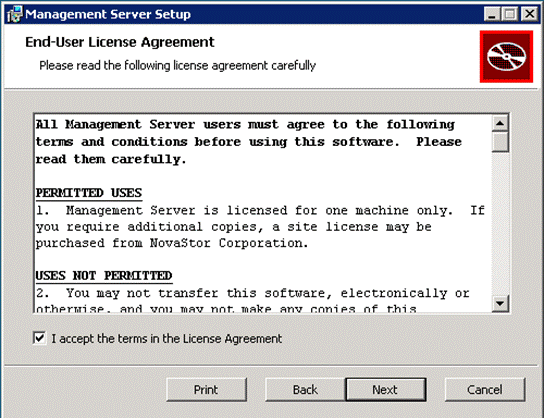Viewport: 544px width, 418px height.
Task: Click the bold intro paragraph in license box
Action: pyautogui.click(x=249, y=142)
